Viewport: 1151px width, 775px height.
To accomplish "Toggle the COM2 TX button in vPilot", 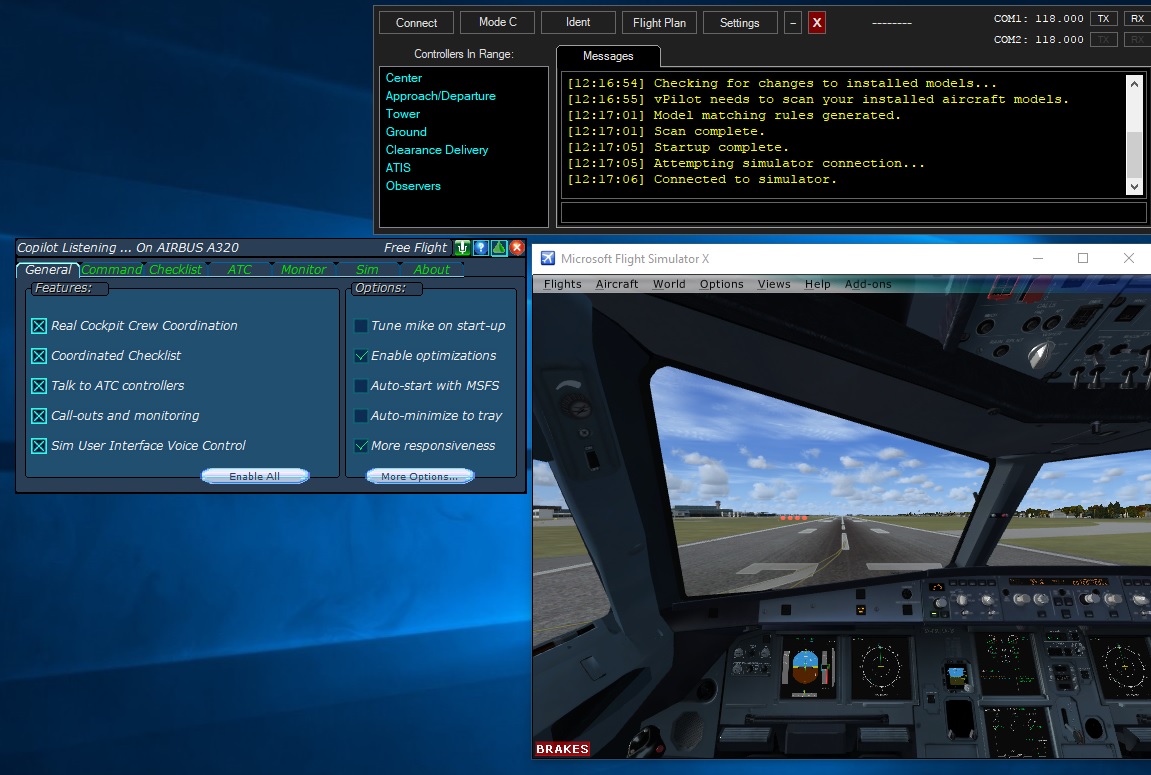I will tap(1103, 39).
